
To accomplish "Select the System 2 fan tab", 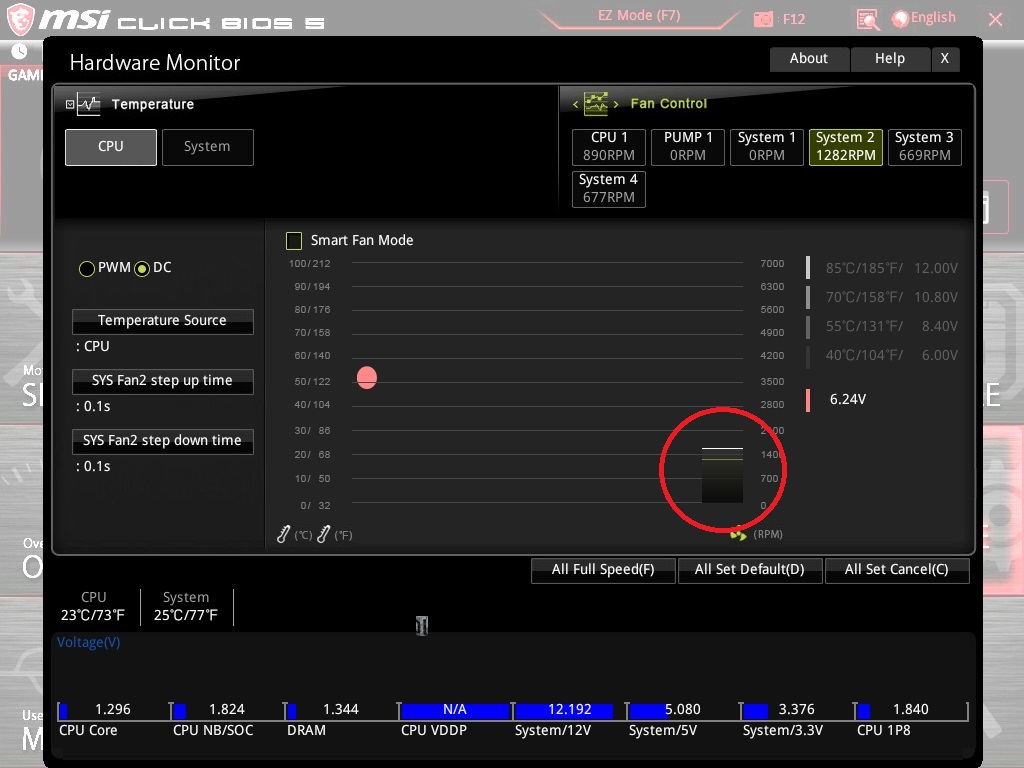I will tap(846, 147).
